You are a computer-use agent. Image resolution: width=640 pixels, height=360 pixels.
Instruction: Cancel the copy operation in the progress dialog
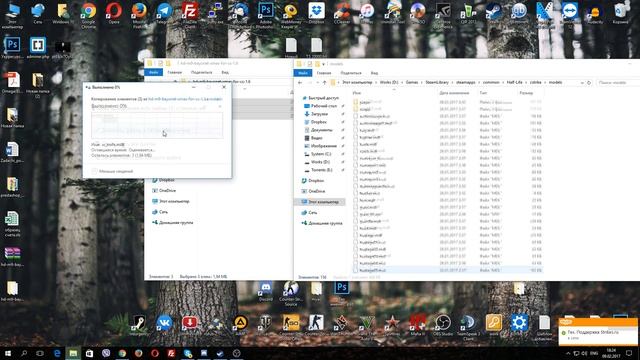pos(220,106)
